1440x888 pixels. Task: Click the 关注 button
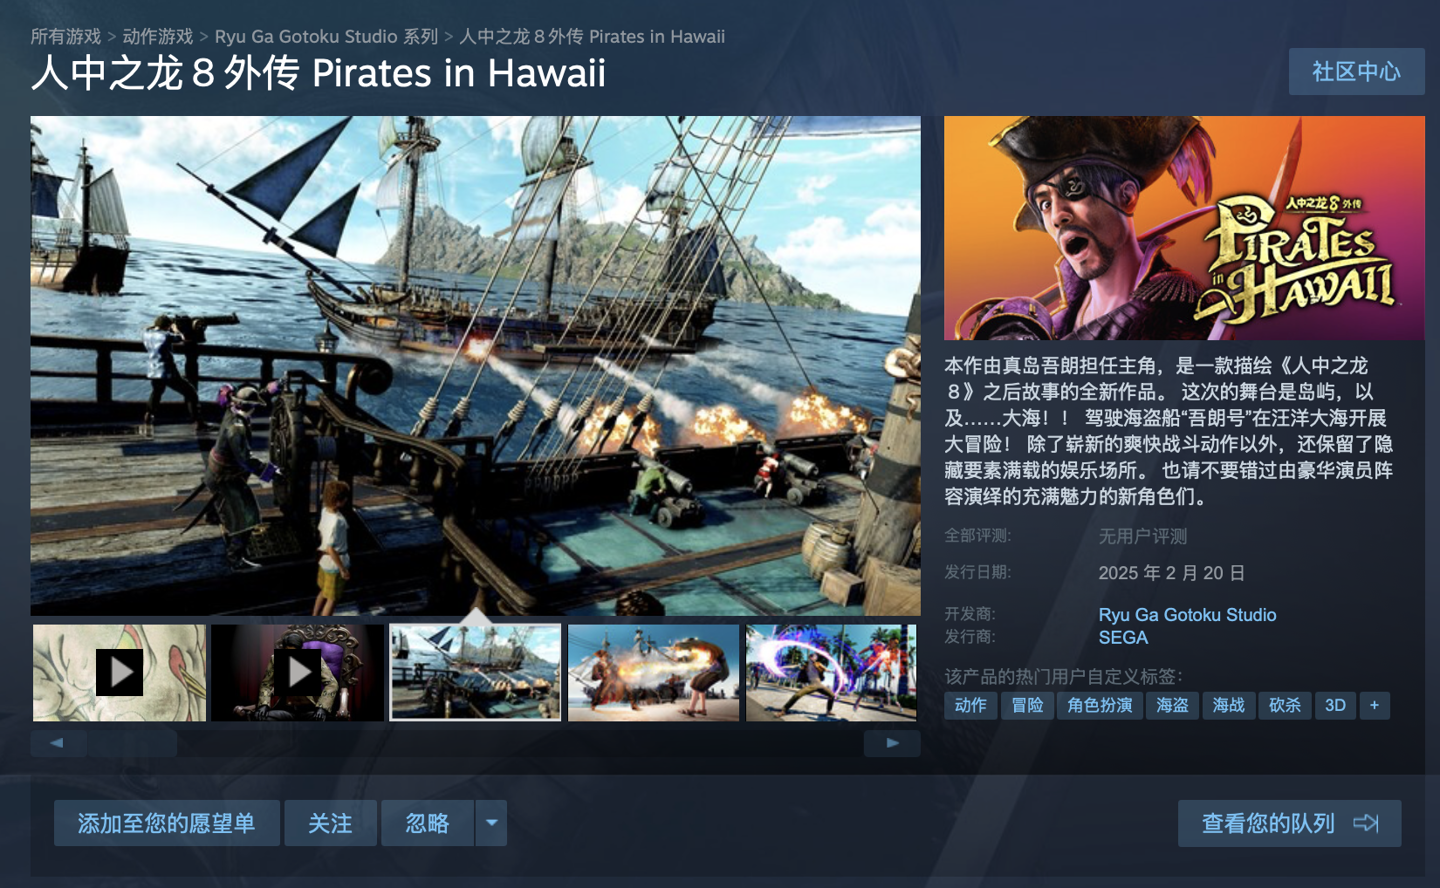[x=330, y=823]
